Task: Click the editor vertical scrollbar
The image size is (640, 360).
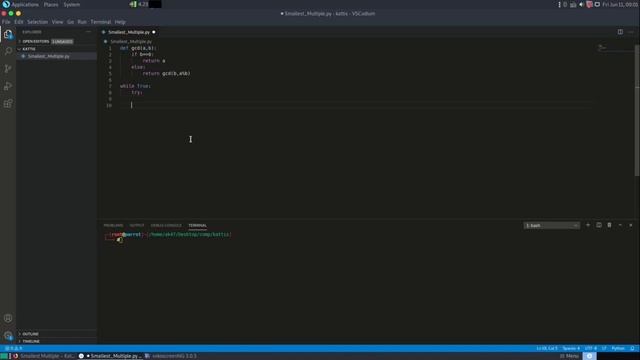Action: (x=637, y=110)
